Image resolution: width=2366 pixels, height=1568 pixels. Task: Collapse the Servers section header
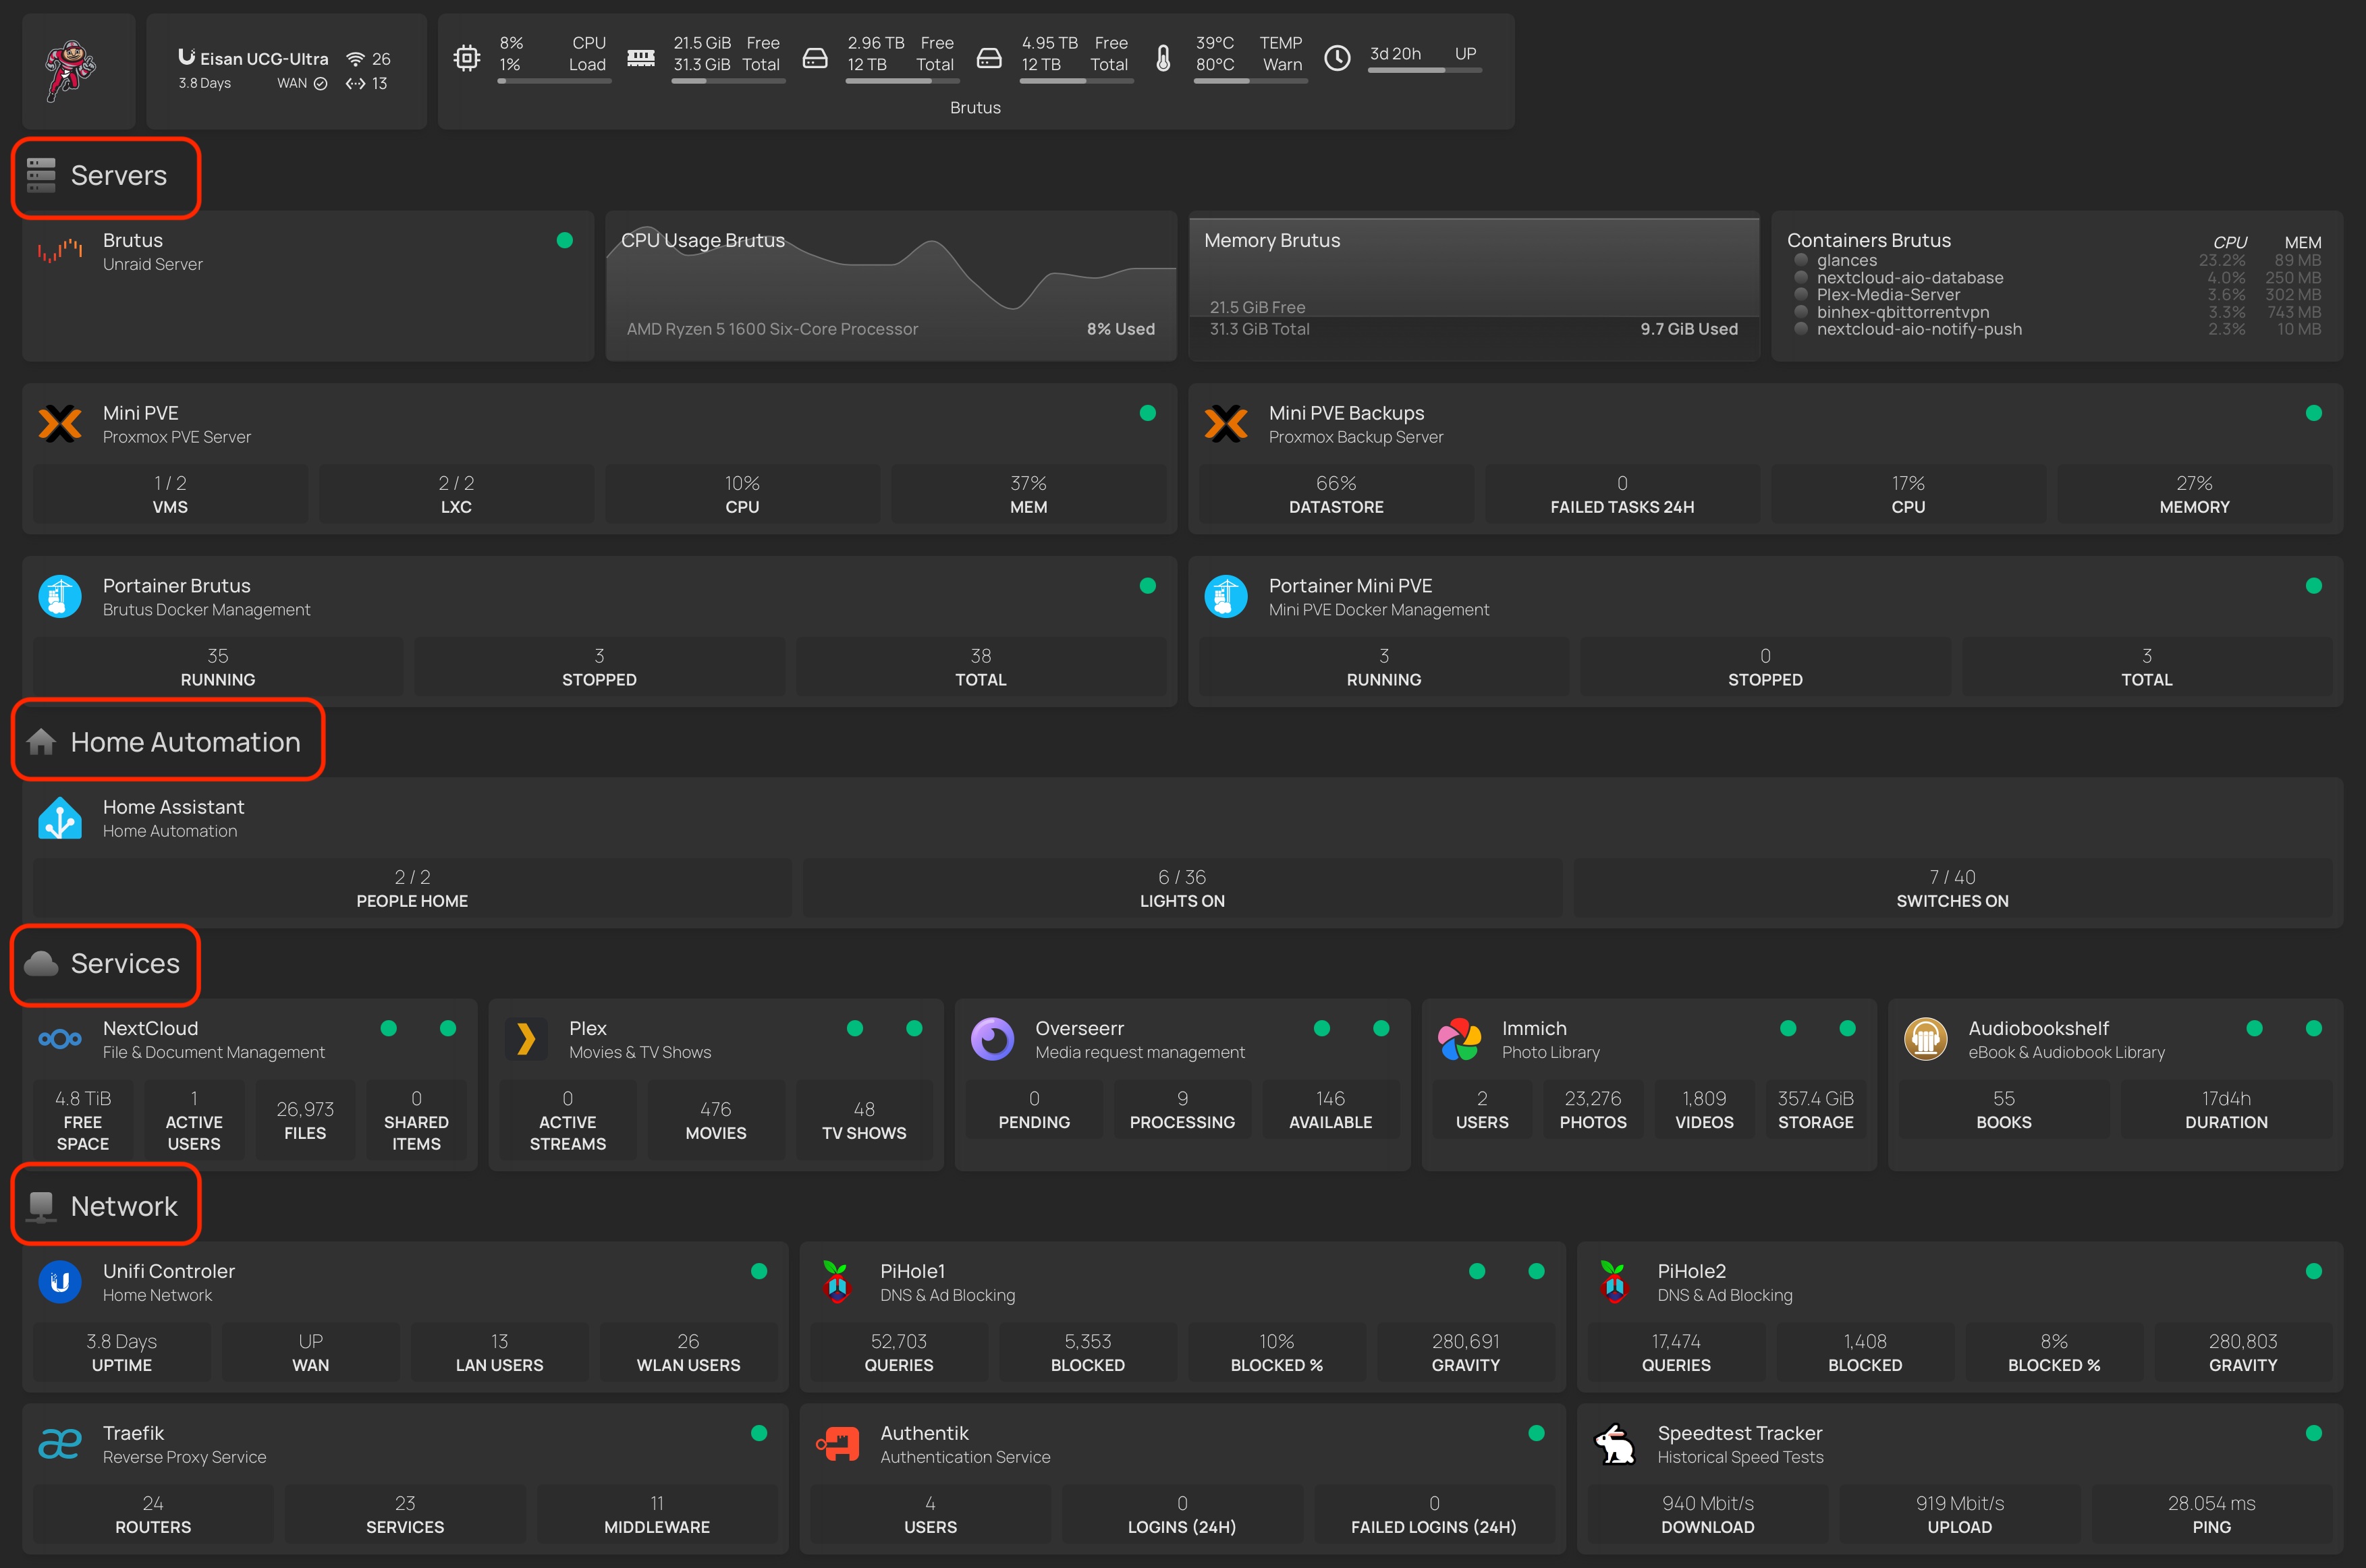(x=118, y=176)
